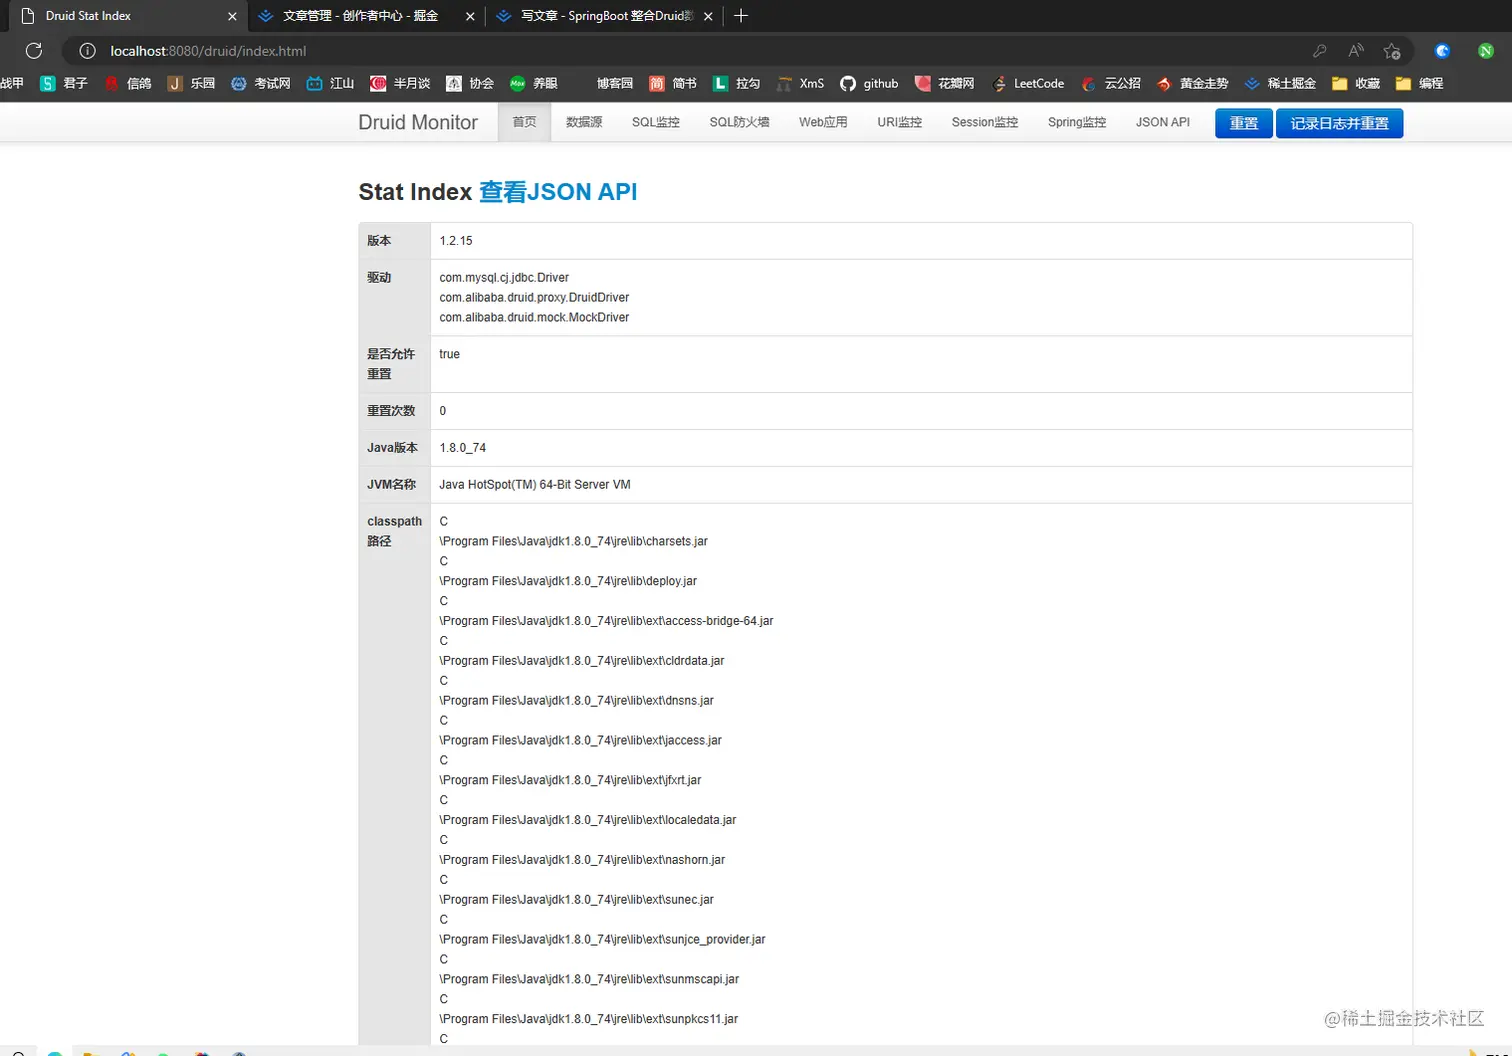Screen dimensions: 1512x1056
Task: Click the classpath line ending in access-bridge-64.jar
Action: 606,621
